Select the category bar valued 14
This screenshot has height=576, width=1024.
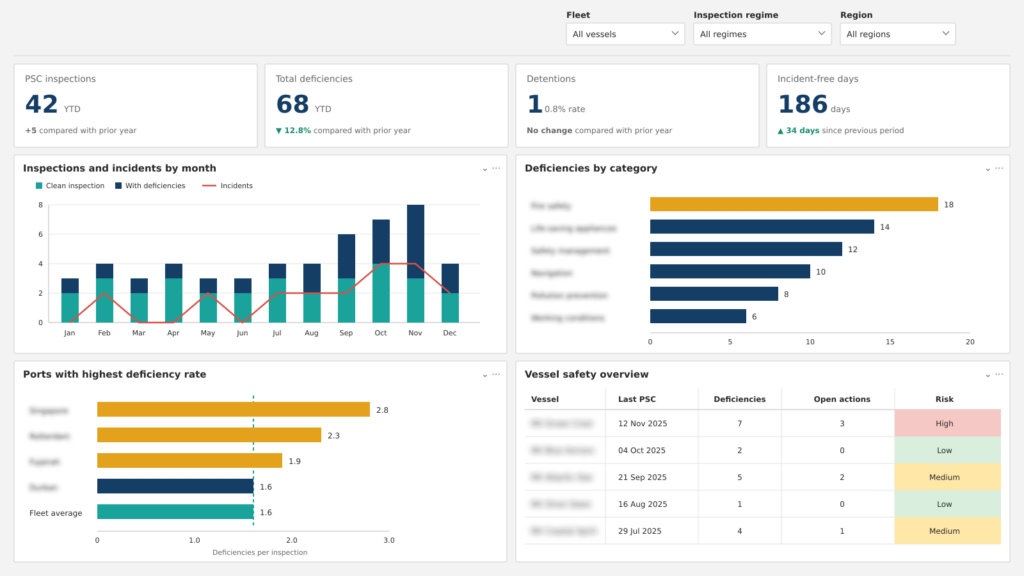[761, 227]
